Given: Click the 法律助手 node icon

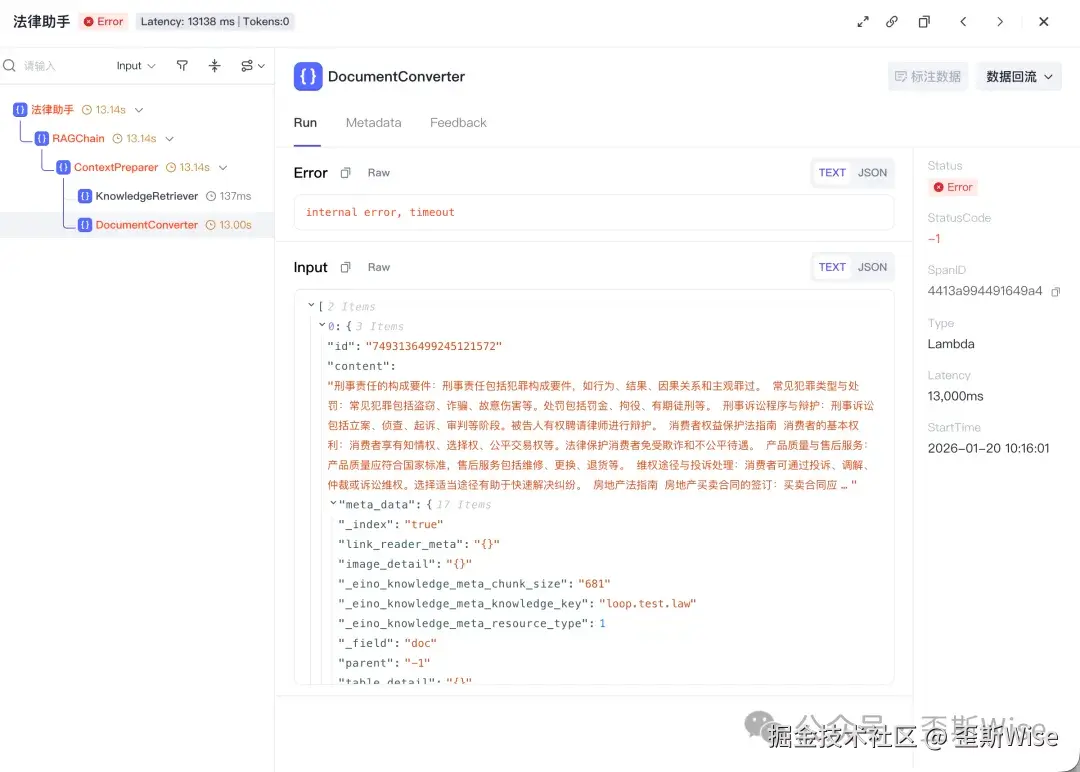Looking at the screenshot, I should 20,109.
